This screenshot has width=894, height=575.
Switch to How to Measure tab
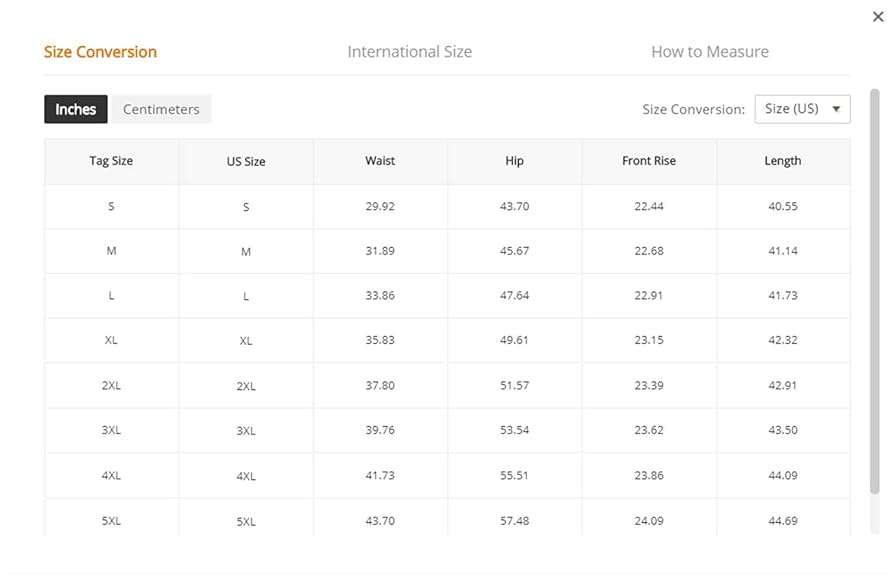tap(709, 51)
